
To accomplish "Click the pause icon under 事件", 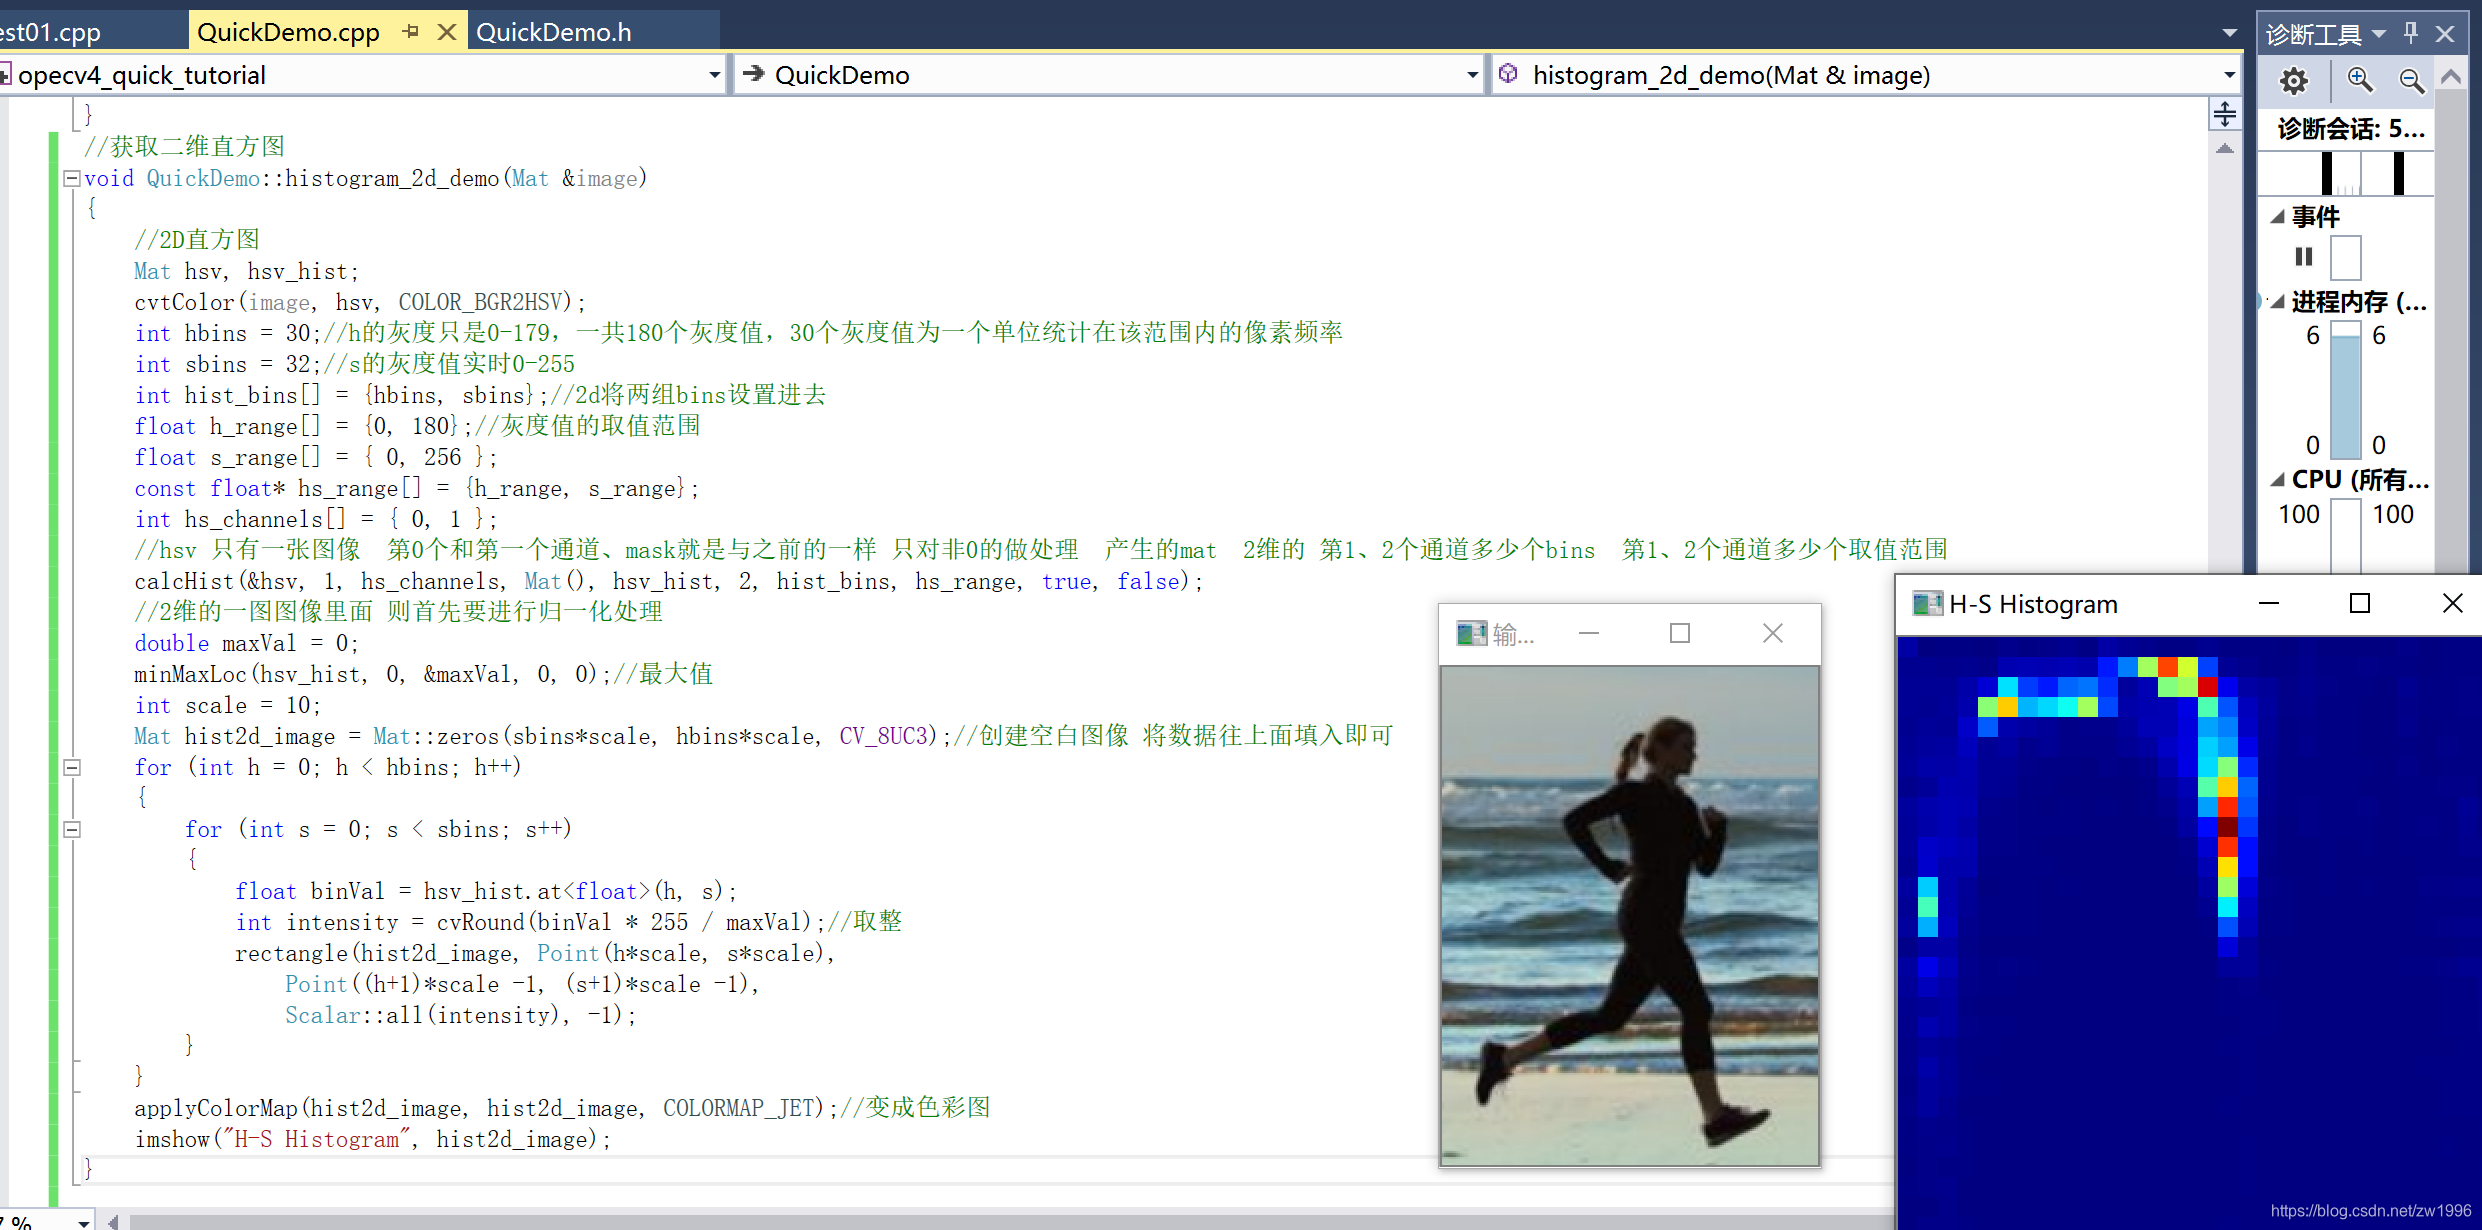I will click(2304, 257).
